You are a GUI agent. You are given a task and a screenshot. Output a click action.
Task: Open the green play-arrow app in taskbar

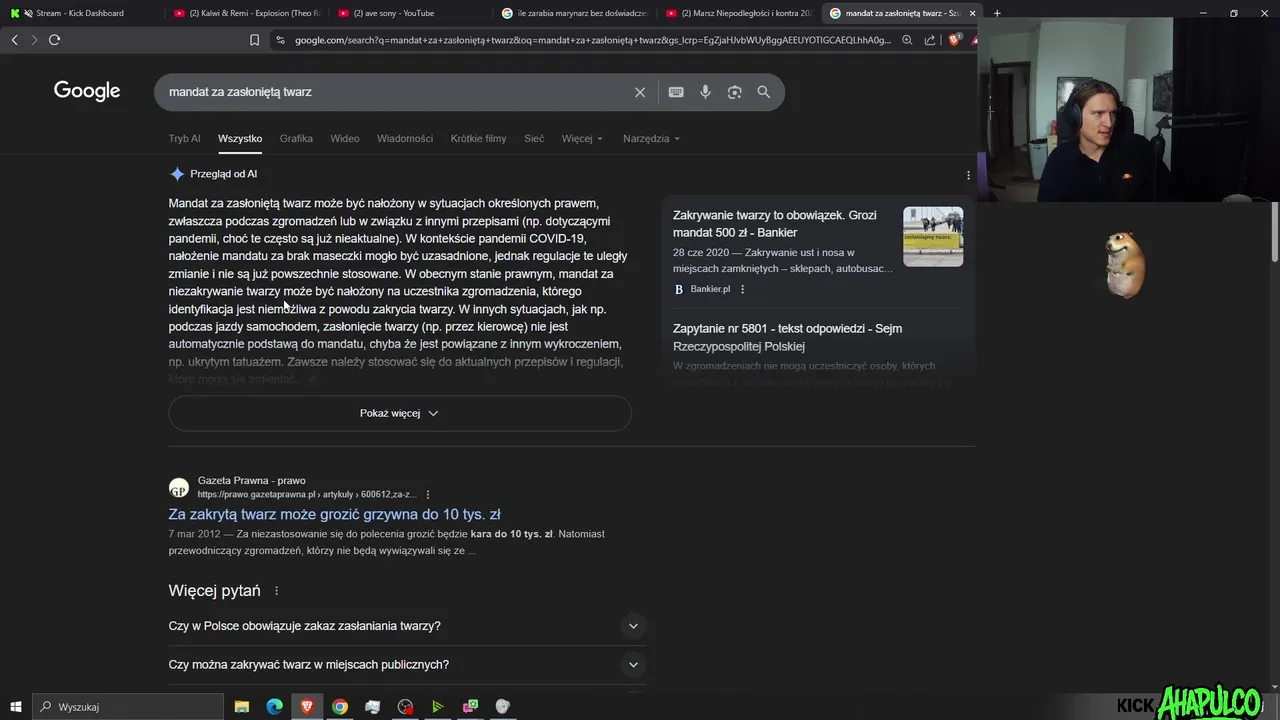(438, 707)
